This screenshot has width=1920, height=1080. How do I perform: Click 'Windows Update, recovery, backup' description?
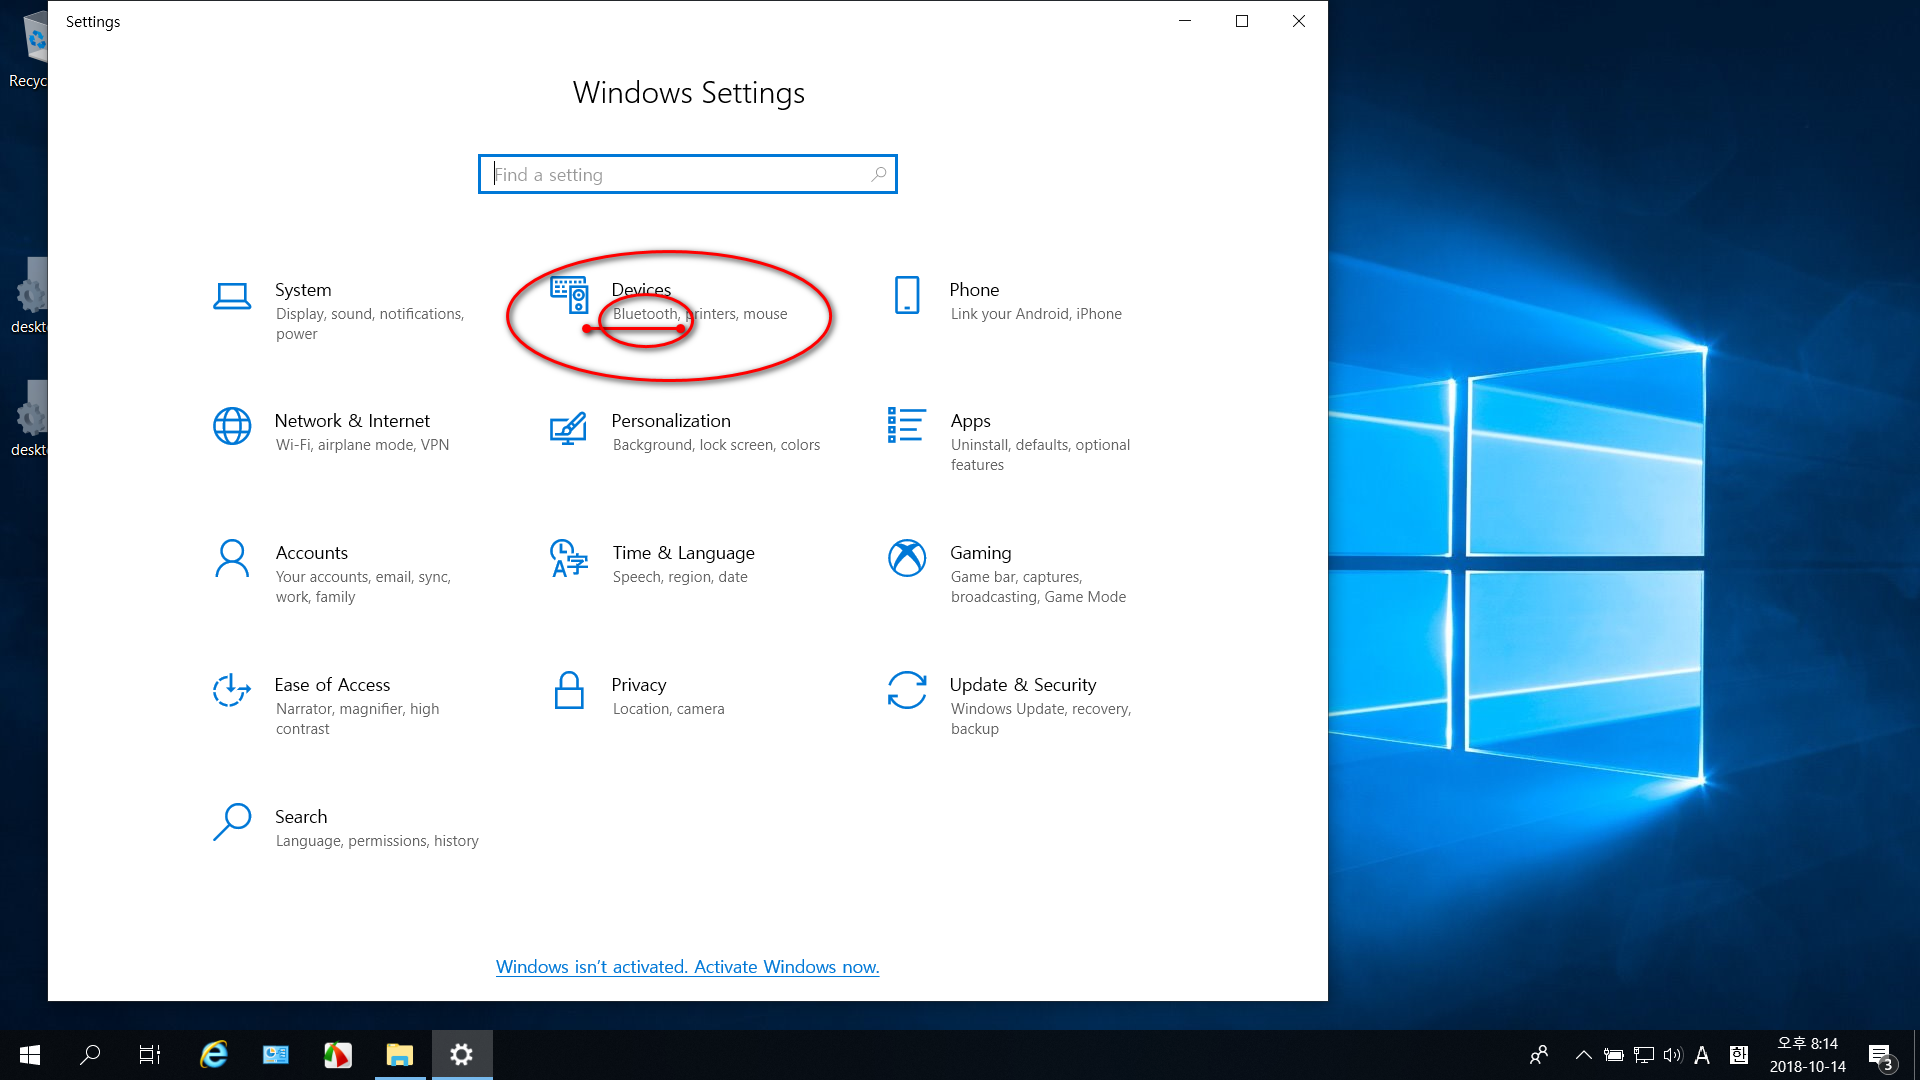tap(1040, 719)
